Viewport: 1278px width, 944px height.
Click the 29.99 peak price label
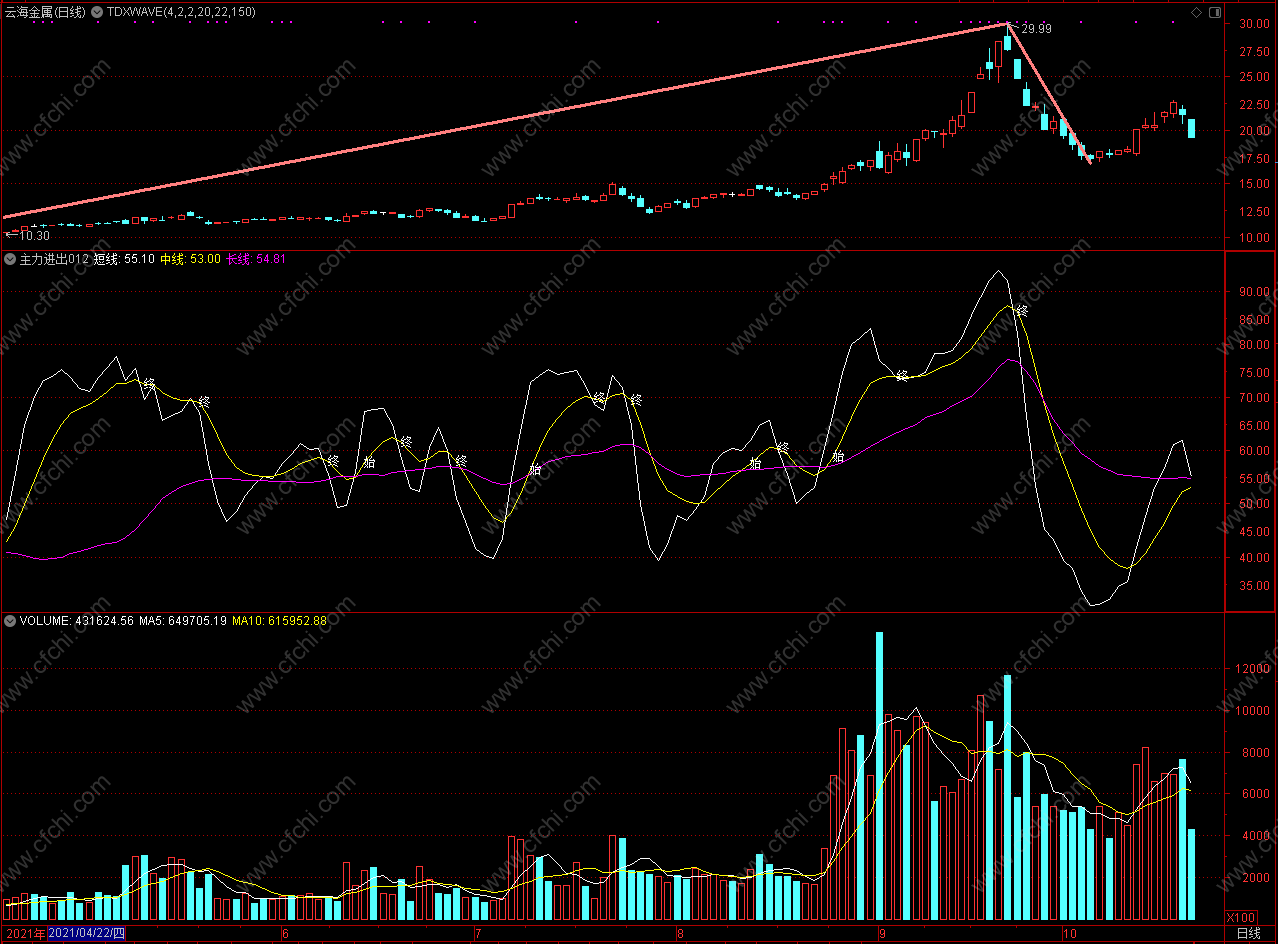(1036, 29)
